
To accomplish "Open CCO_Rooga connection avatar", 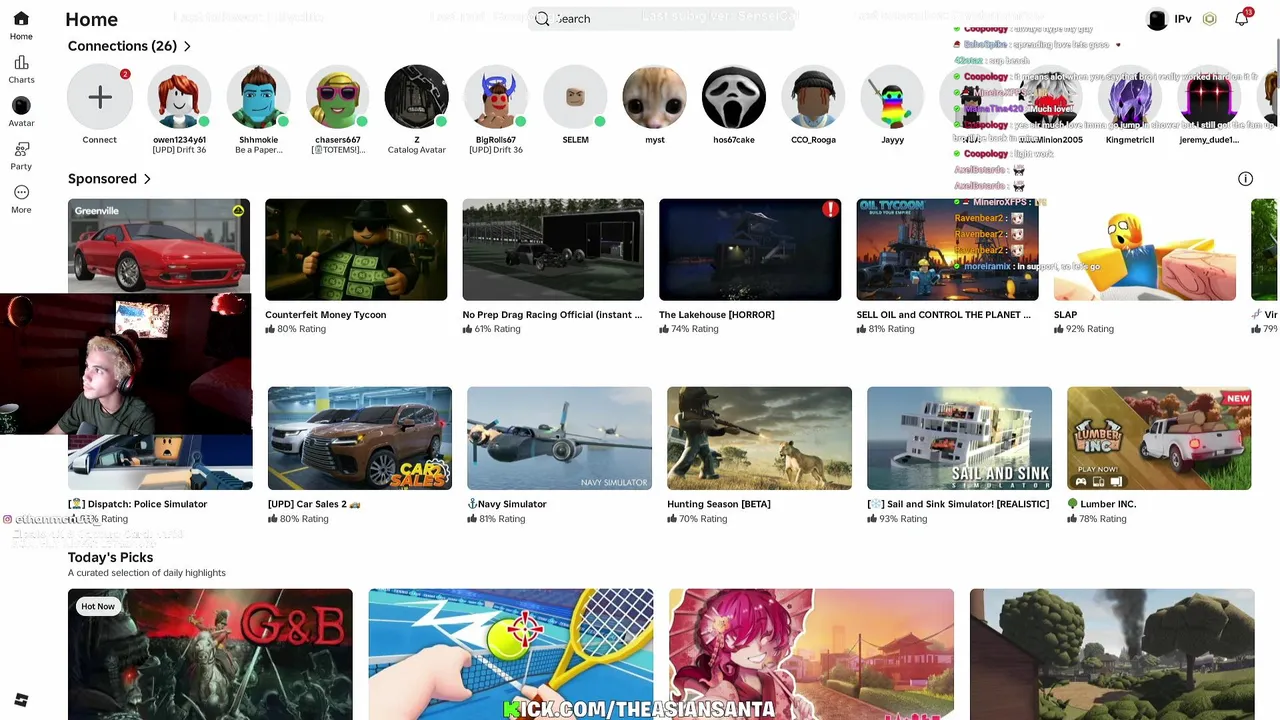I will pyautogui.click(x=813, y=97).
